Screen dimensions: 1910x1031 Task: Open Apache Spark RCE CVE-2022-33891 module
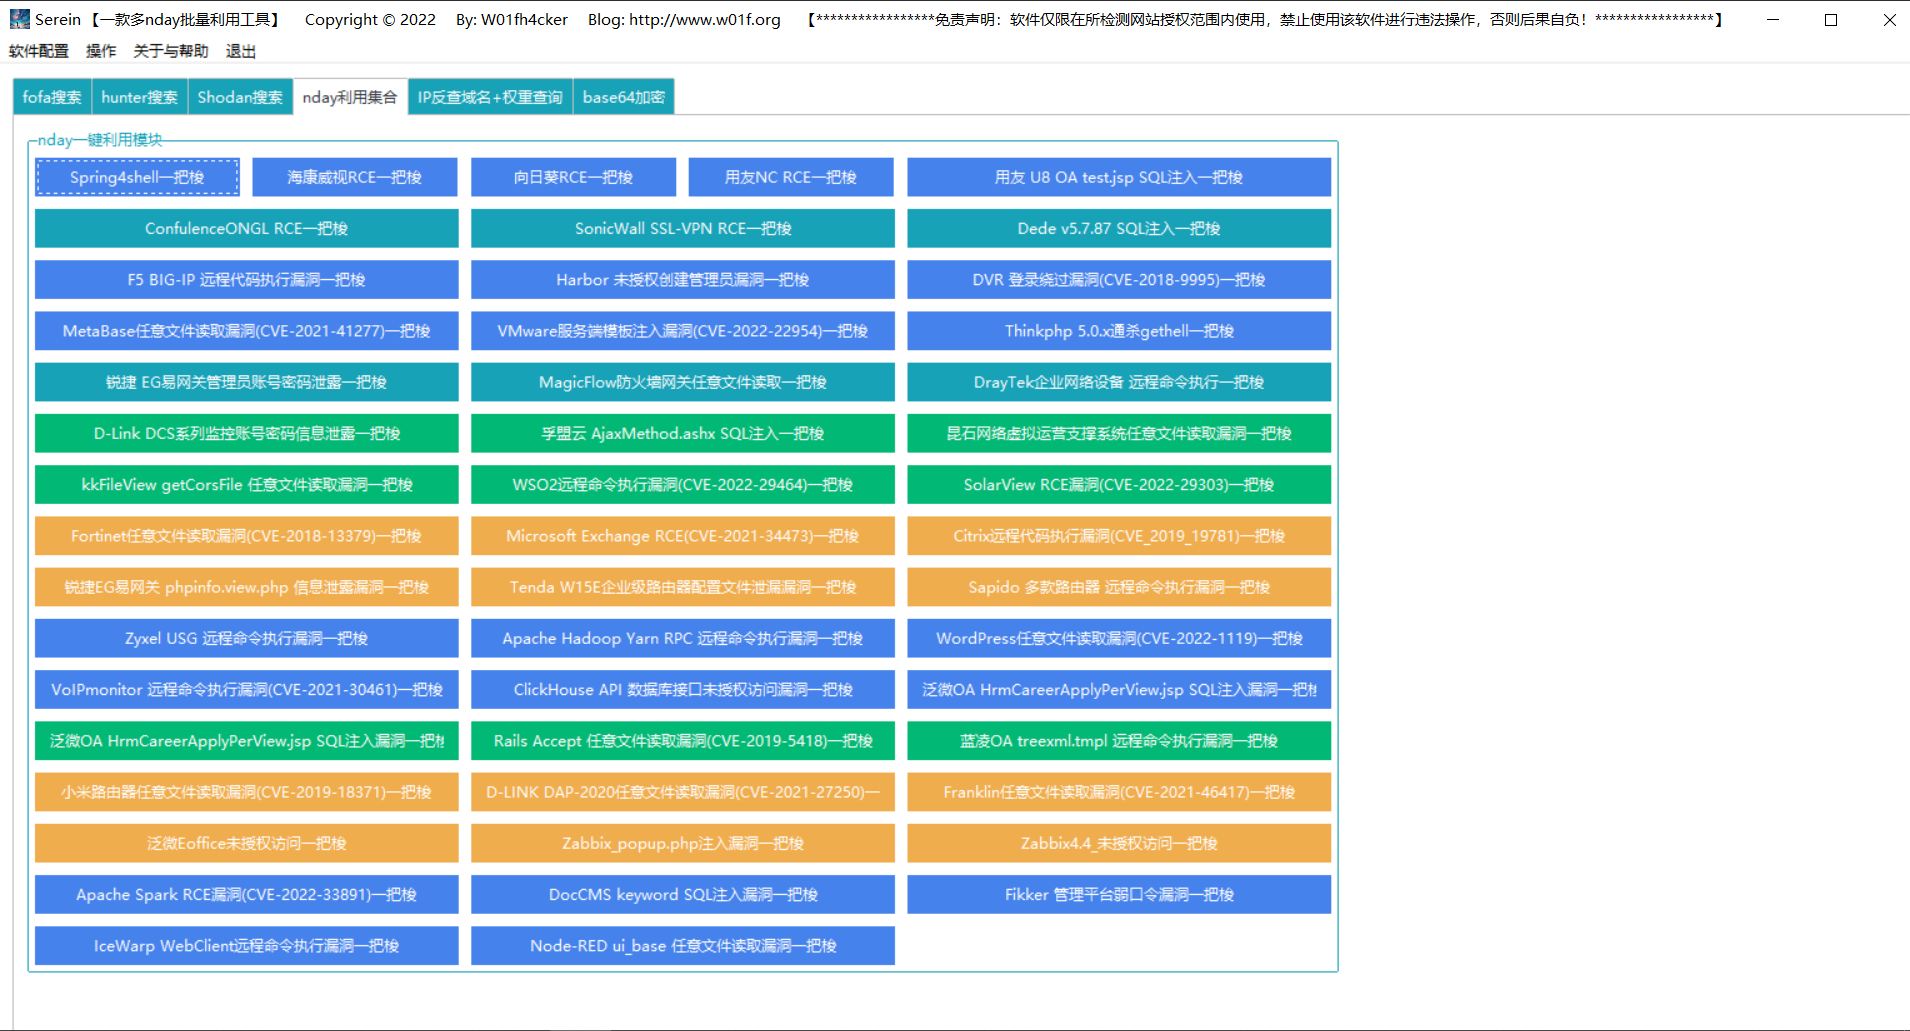247,894
